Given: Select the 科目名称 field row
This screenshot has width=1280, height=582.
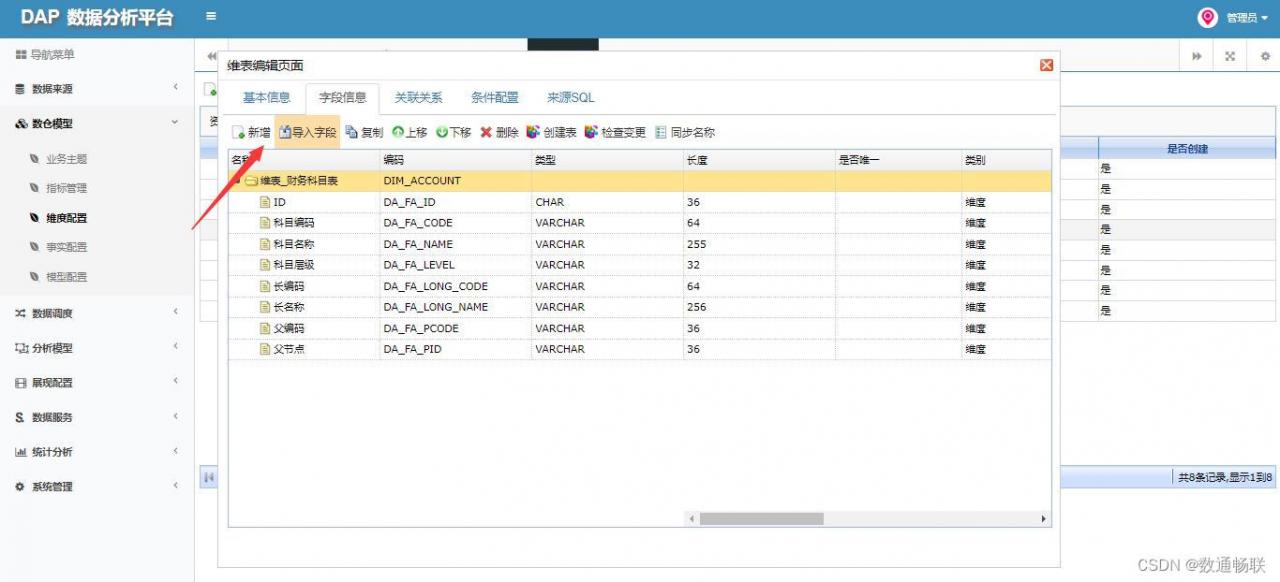Looking at the screenshot, I should tap(640, 244).
